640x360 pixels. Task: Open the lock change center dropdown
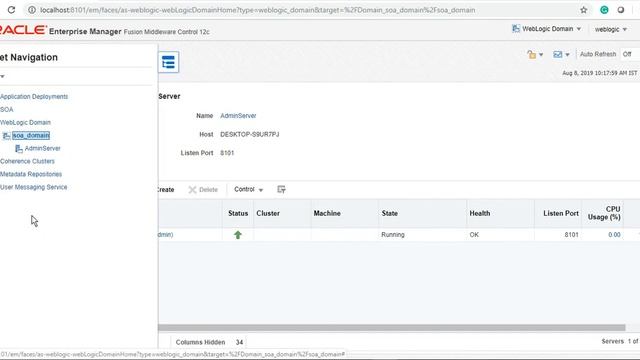click(535, 54)
